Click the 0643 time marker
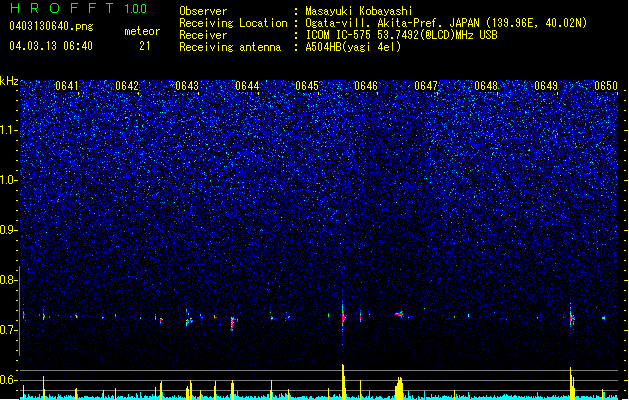The height and width of the screenshot is (400, 629). pyautogui.click(x=187, y=86)
